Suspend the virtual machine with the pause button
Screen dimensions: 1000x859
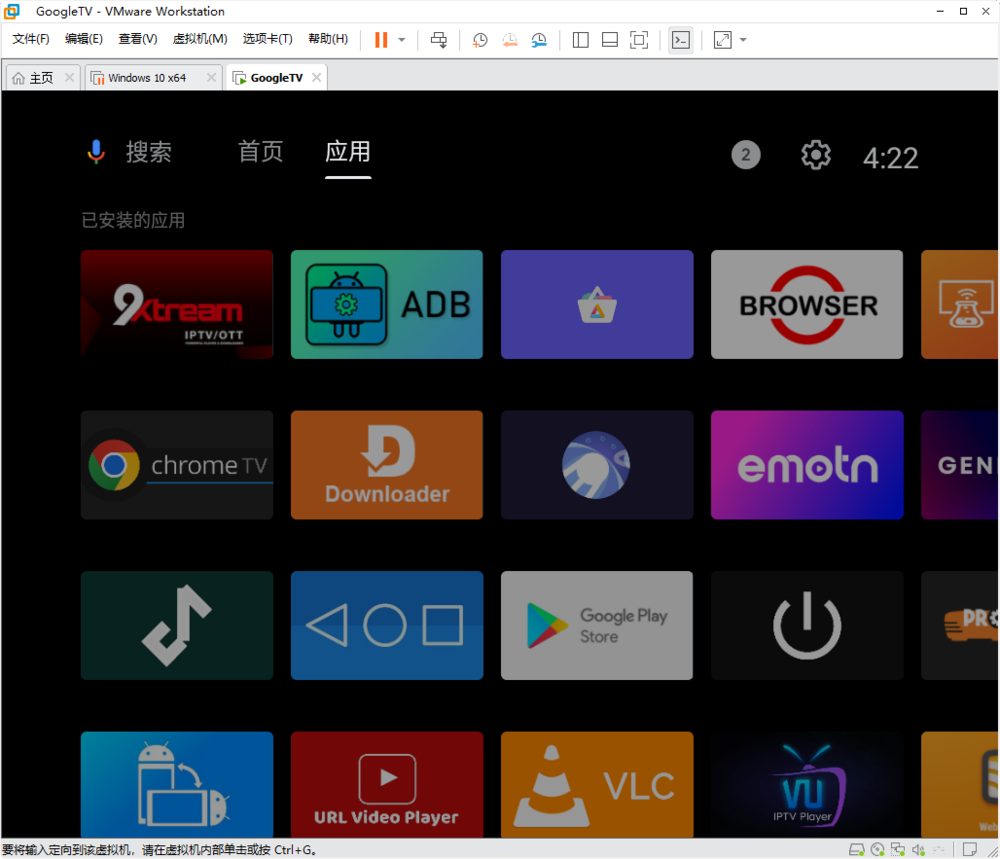(x=379, y=39)
